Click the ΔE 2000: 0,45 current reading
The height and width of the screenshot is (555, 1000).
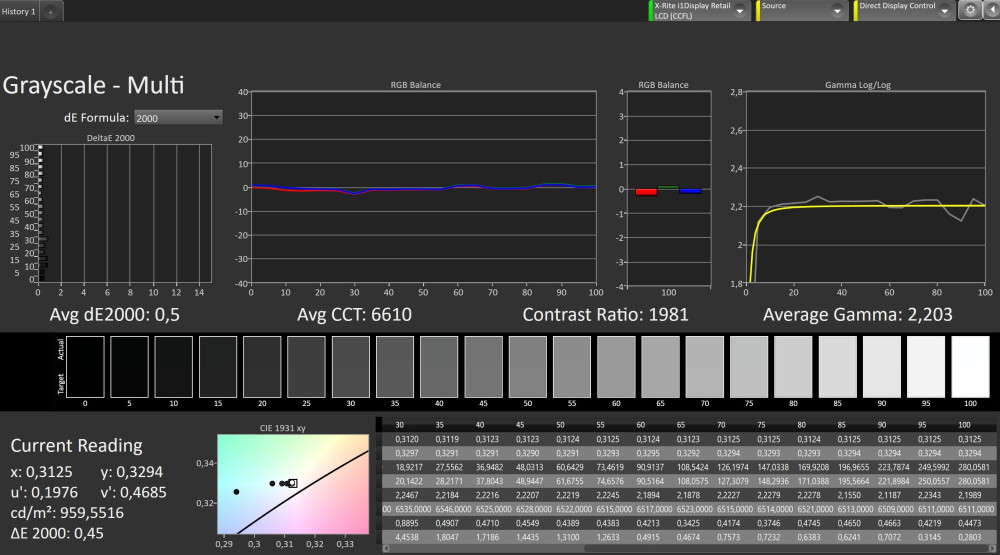[x=57, y=533]
